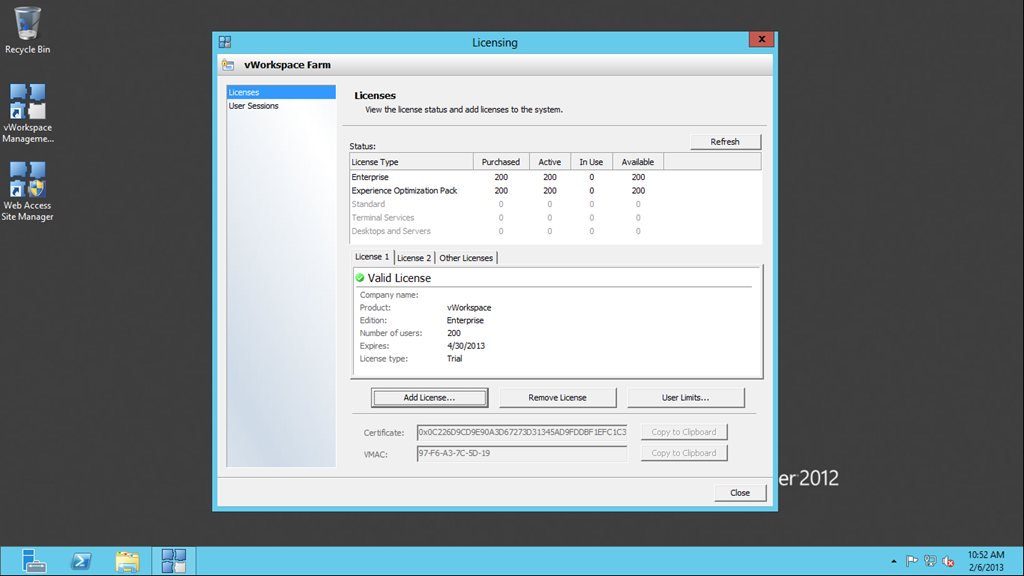Click the Active column header
Screen dimensions: 1024x576
[x=549, y=162]
